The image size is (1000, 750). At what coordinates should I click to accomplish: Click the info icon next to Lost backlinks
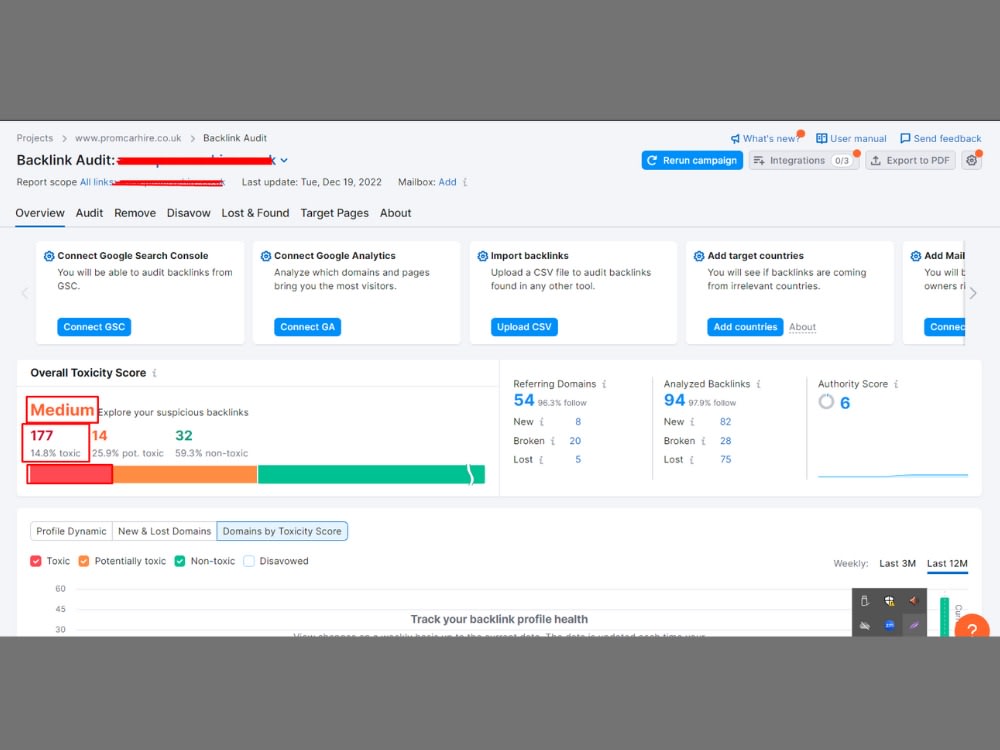(x=691, y=460)
